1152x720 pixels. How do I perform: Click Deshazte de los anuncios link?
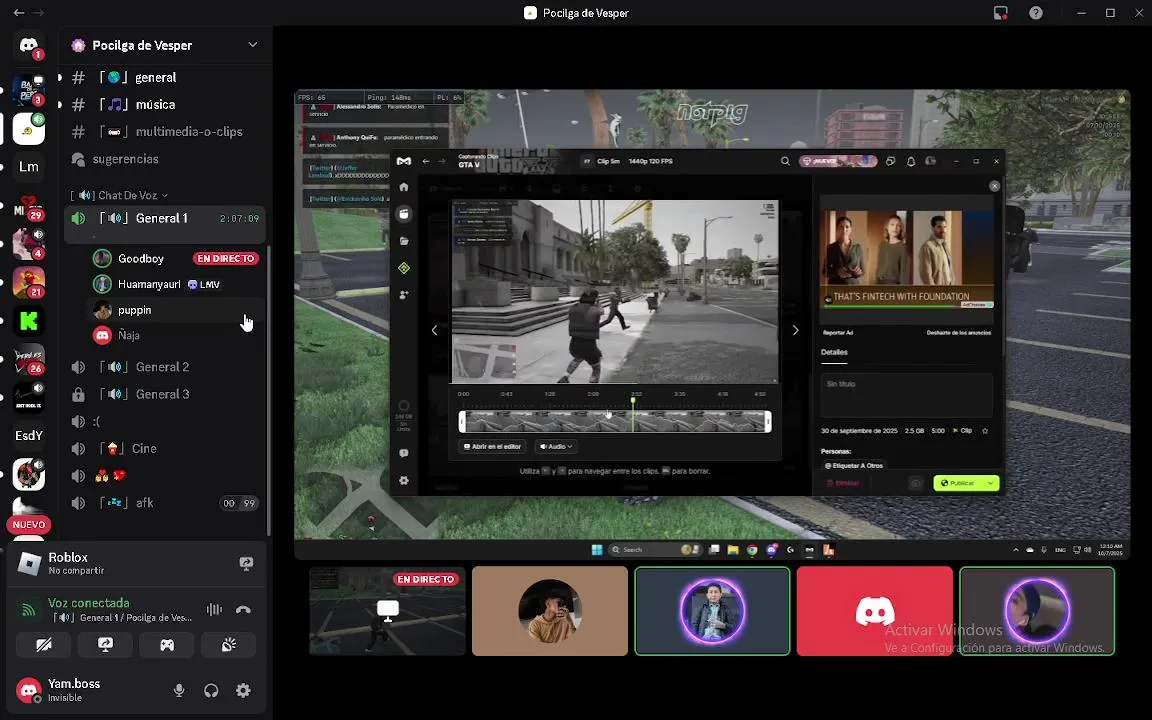click(959, 333)
